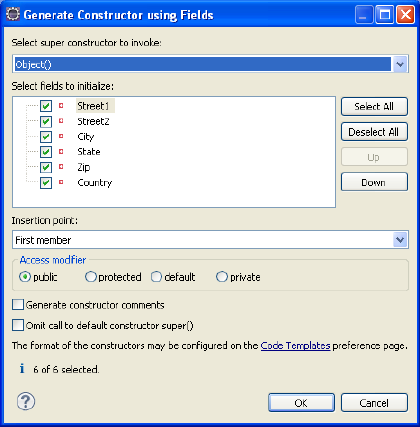The image size is (420, 427).
Task: Select the Street1 field name
Action: 93,106
